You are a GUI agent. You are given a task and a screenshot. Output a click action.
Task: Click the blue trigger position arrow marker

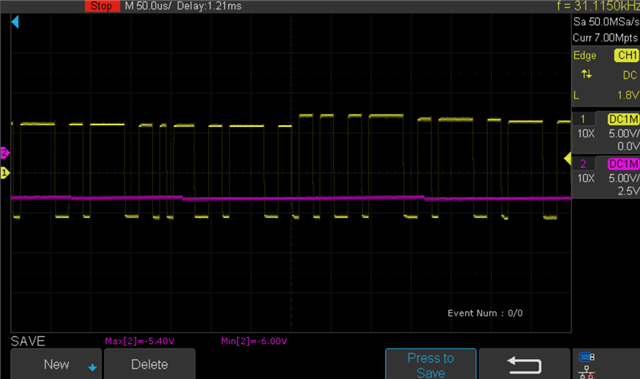point(15,22)
